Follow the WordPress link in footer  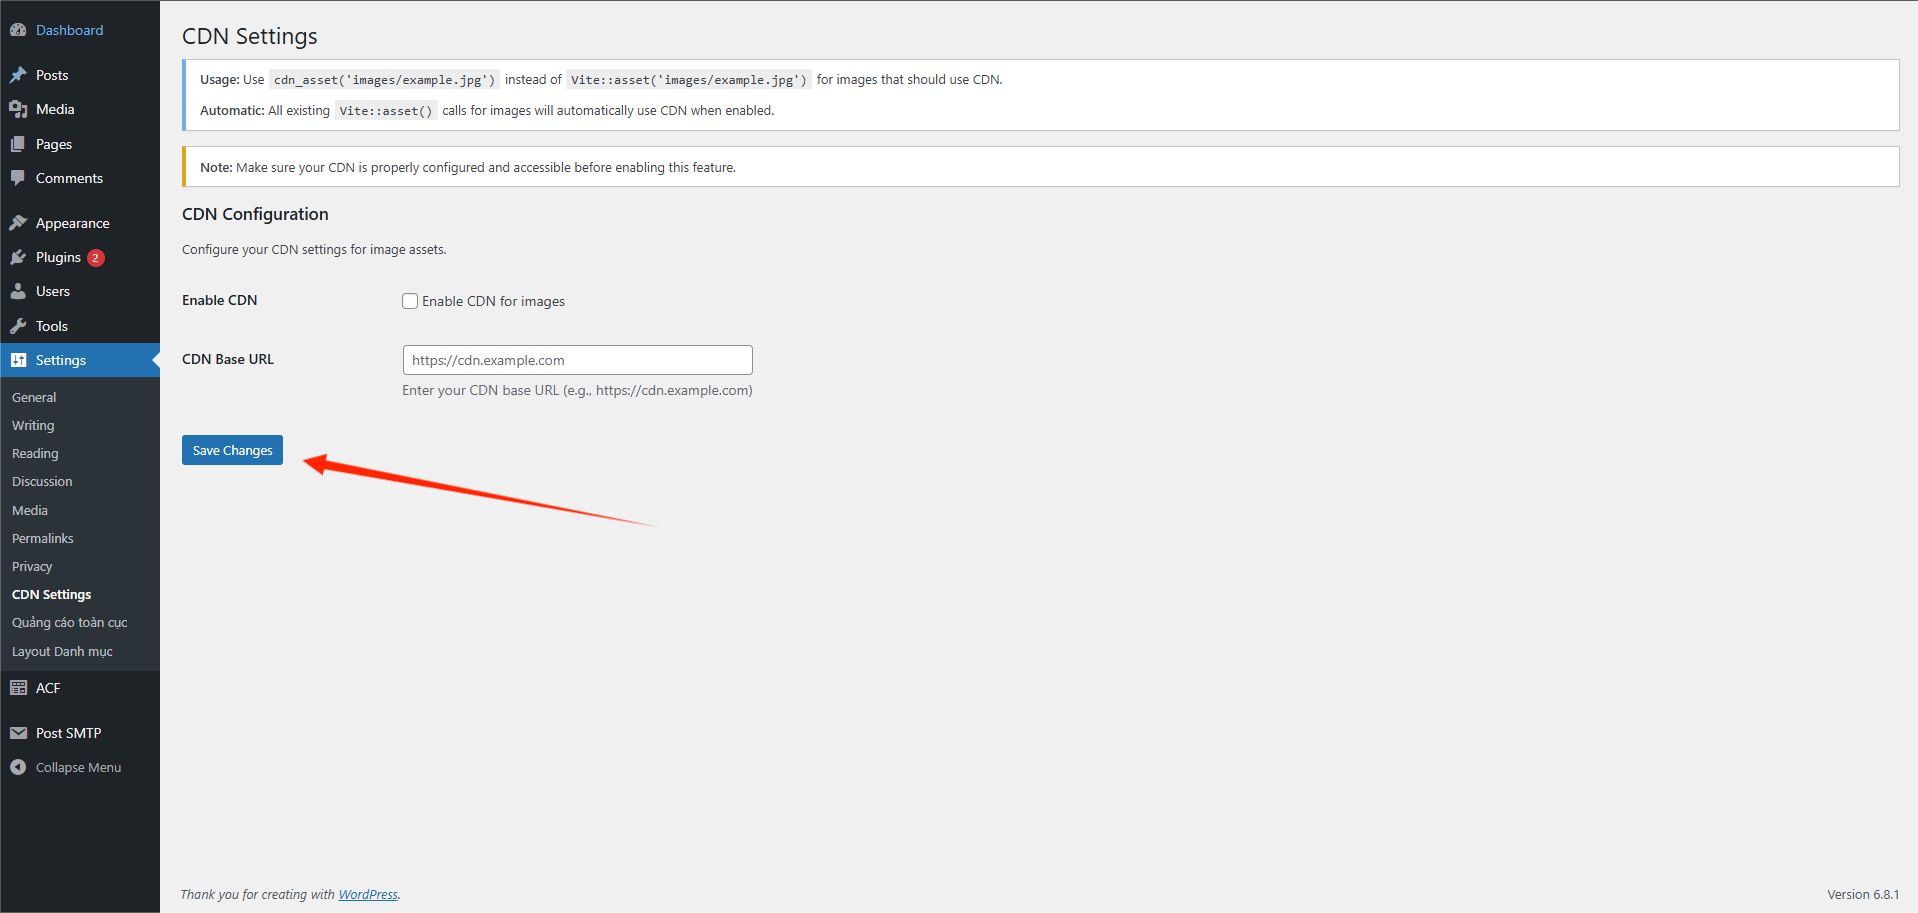point(367,894)
